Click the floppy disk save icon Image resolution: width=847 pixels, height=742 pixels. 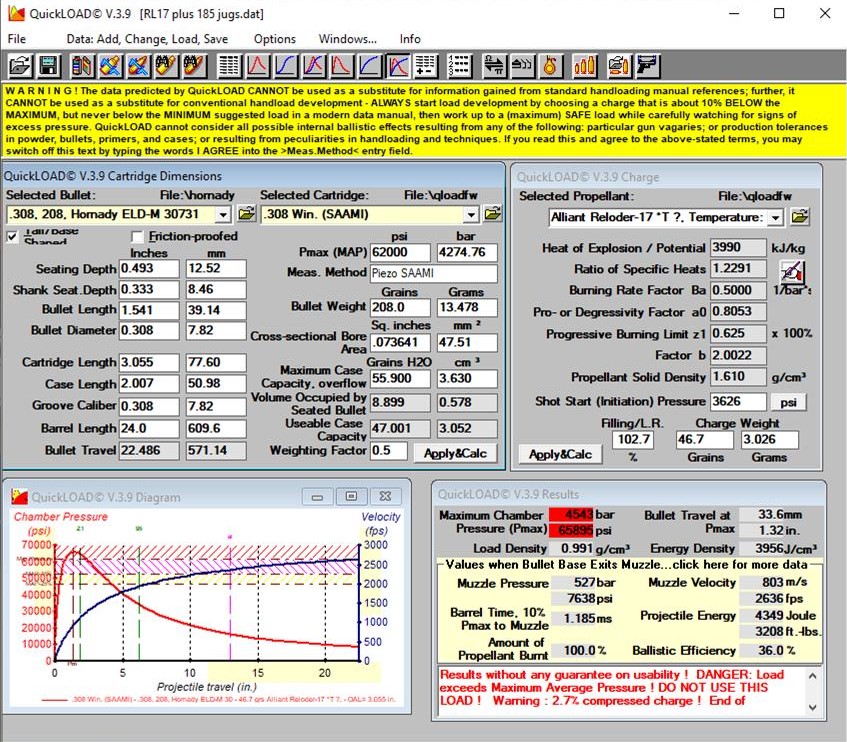click(x=47, y=66)
